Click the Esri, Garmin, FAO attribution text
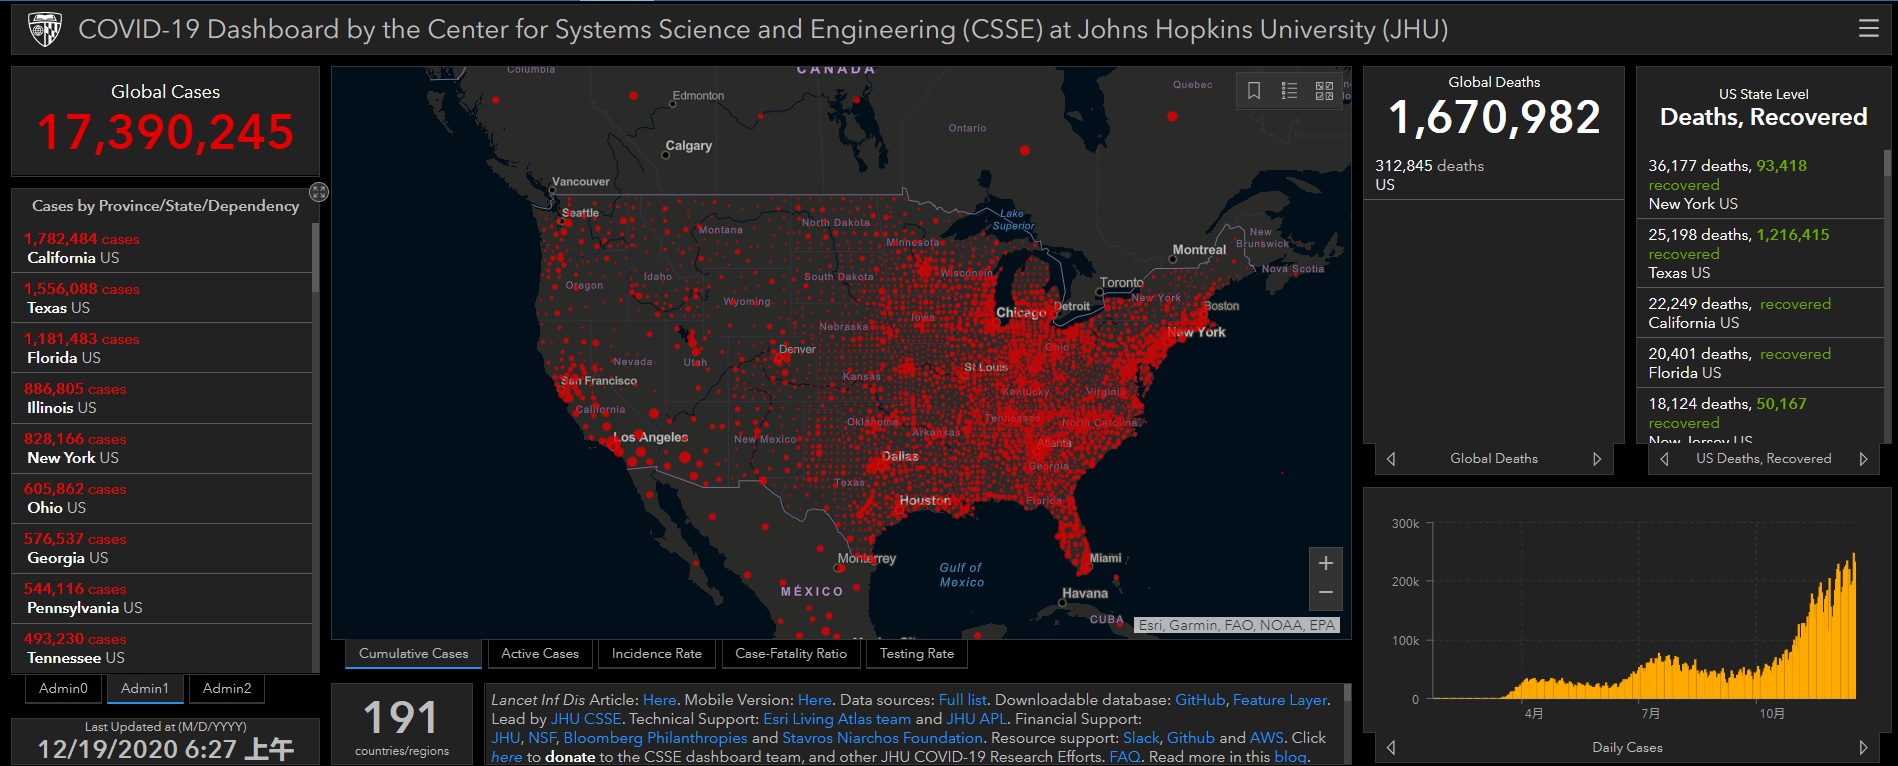 click(x=1236, y=625)
